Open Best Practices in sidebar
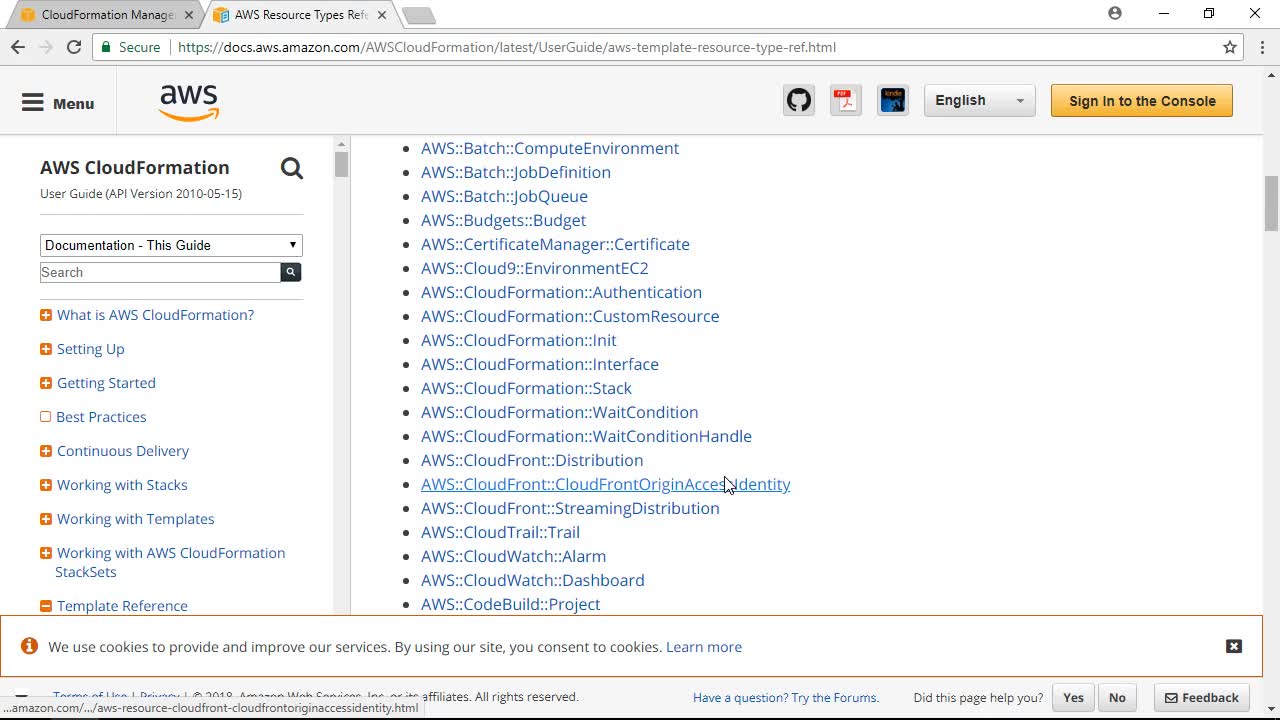This screenshot has width=1280, height=720. pyautogui.click(x=101, y=417)
